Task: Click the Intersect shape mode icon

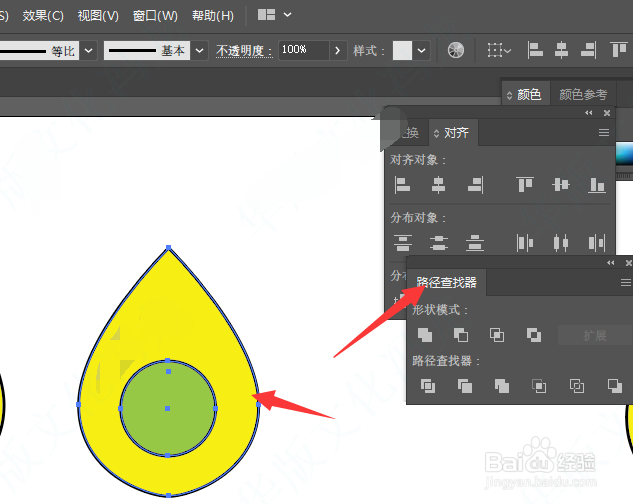Action: click(x=497, y=335)
